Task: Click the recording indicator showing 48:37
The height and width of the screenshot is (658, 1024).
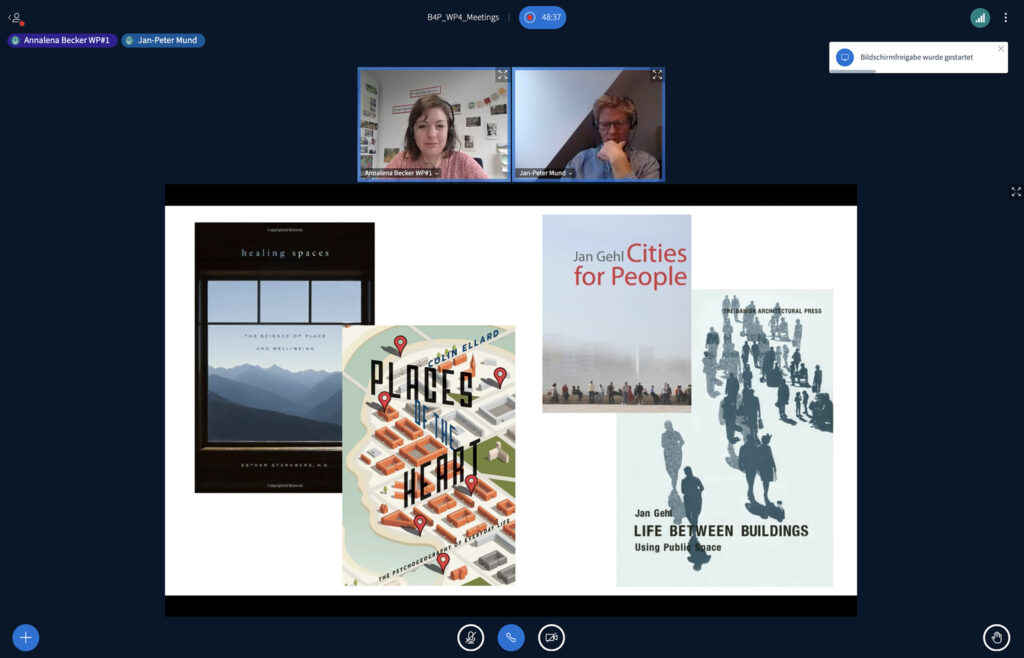Action: pyautogui.click(x=542, y=18)
